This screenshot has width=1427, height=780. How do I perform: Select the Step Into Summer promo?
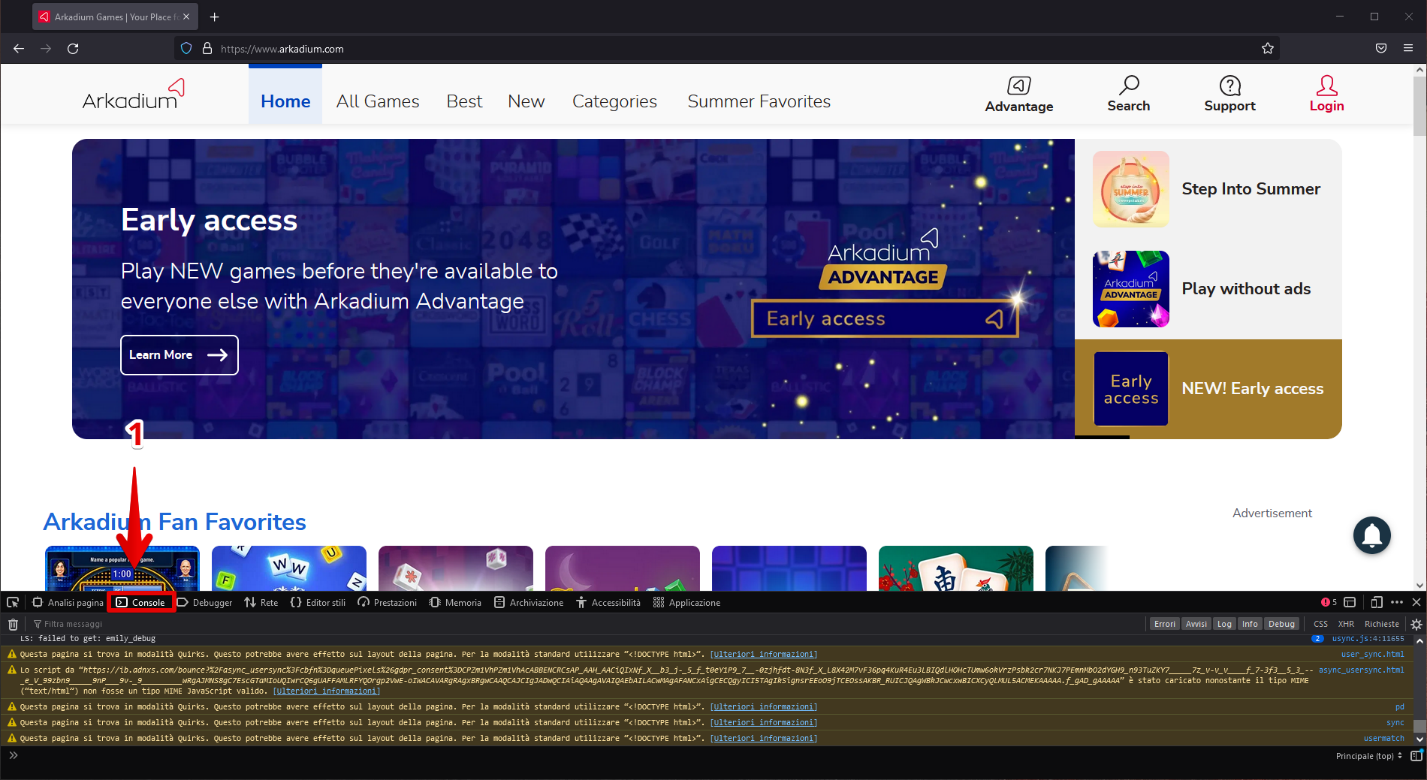tap(1208, 189)
